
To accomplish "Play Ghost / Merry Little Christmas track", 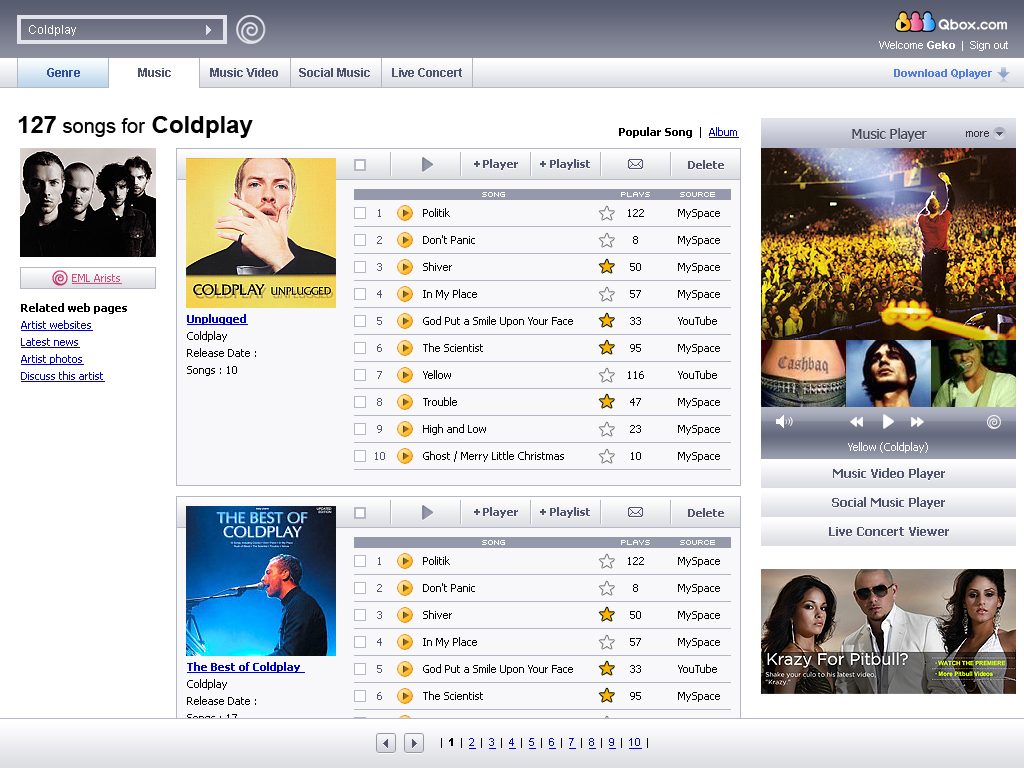I will tap(405, 456).
